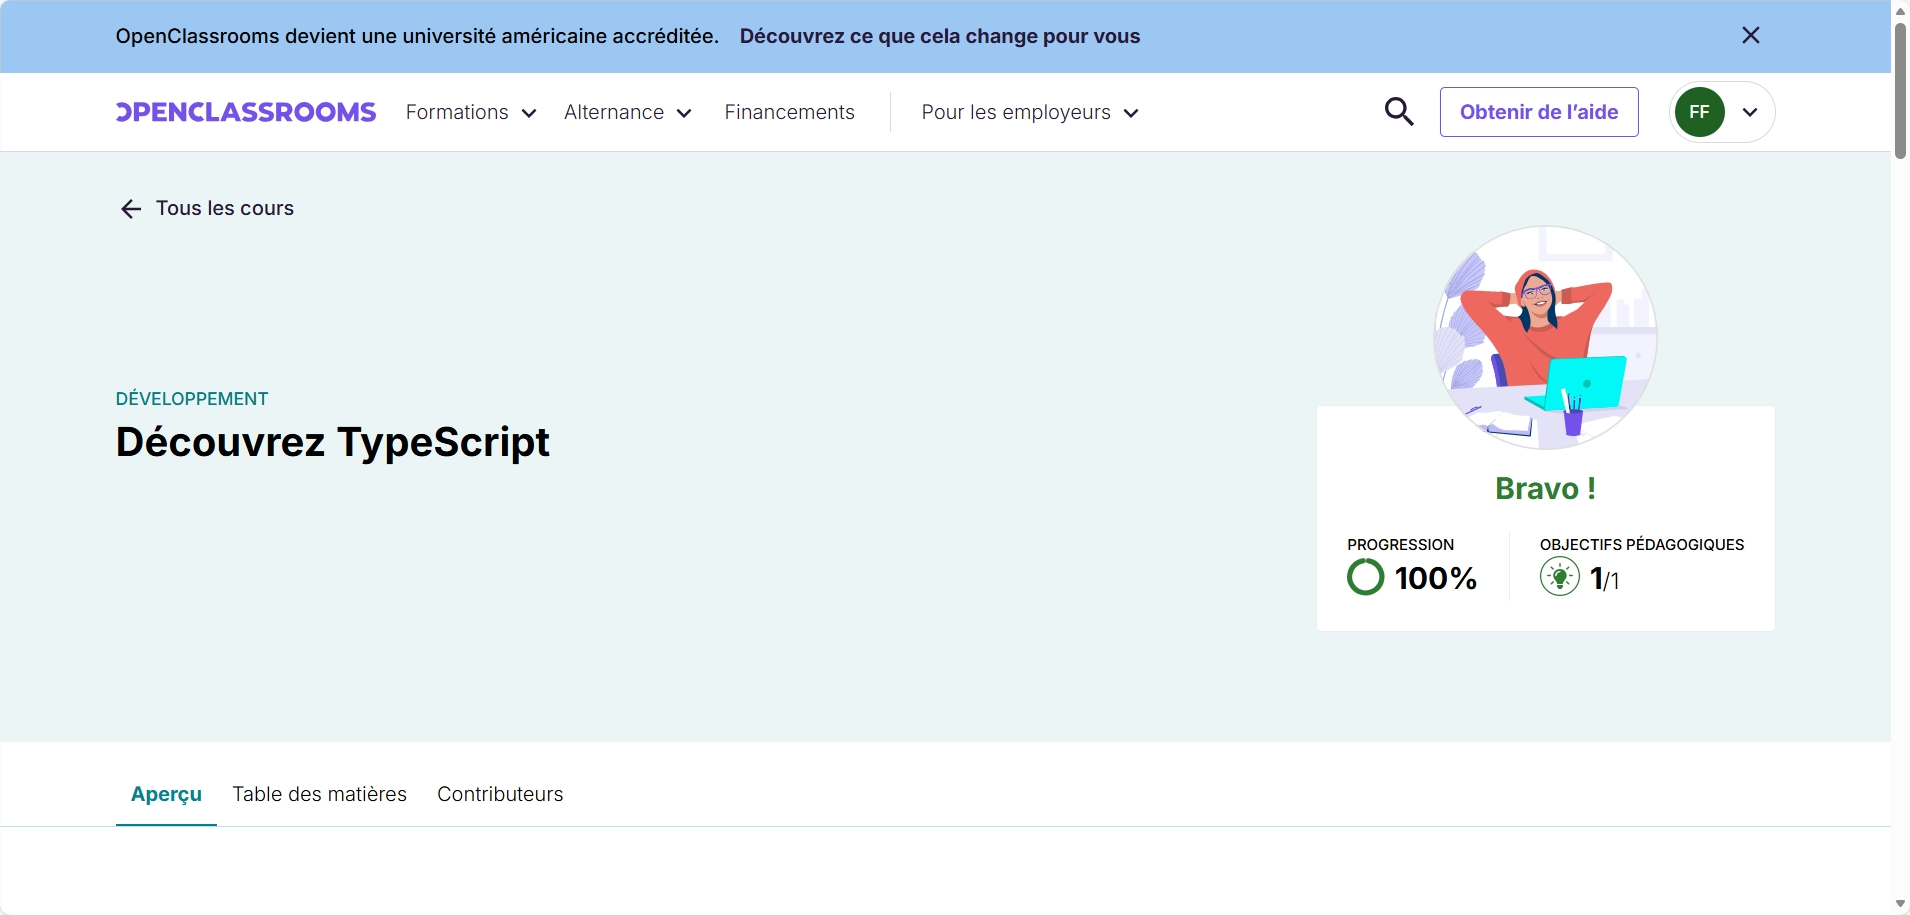Click the Bravo ! heading

pos(1545,488)
